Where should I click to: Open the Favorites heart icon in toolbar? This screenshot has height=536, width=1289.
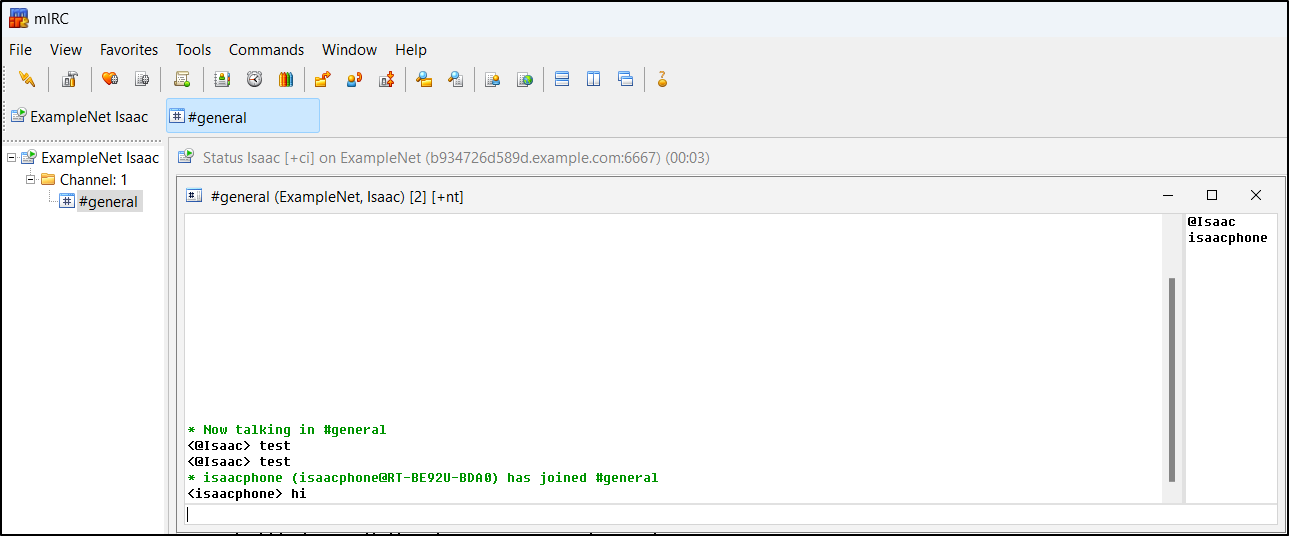pyautogui.click(x=110, y=79)
